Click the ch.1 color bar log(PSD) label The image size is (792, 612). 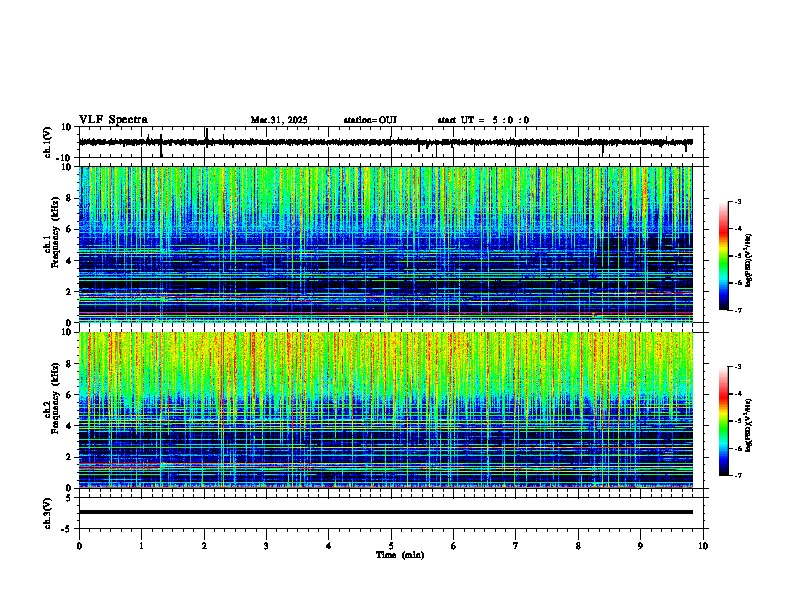point(748,261)
